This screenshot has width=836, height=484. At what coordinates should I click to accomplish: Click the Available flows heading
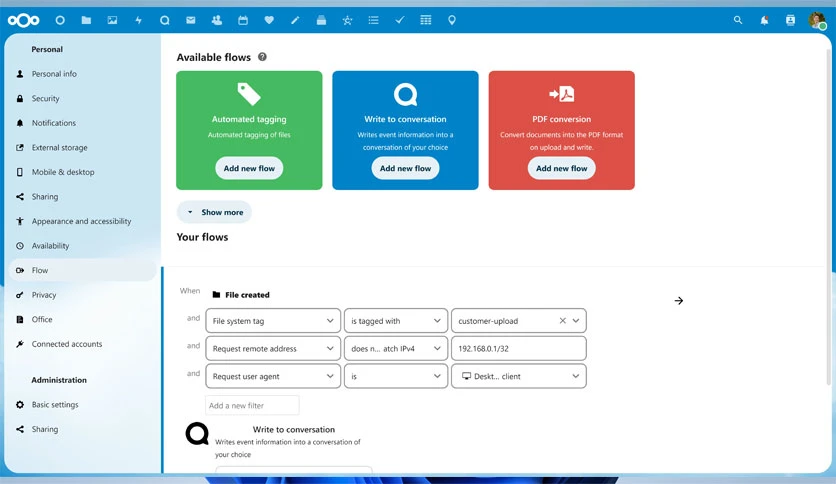pyautogui.click(x=213, y=57)
